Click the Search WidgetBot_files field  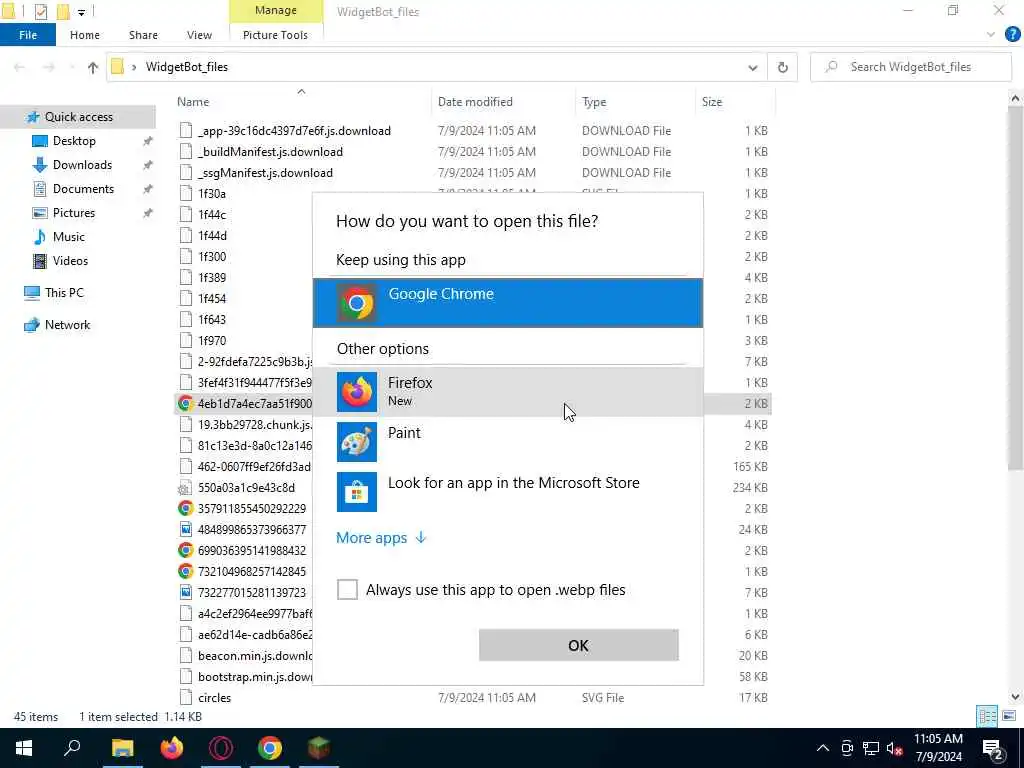click(910, 67)
